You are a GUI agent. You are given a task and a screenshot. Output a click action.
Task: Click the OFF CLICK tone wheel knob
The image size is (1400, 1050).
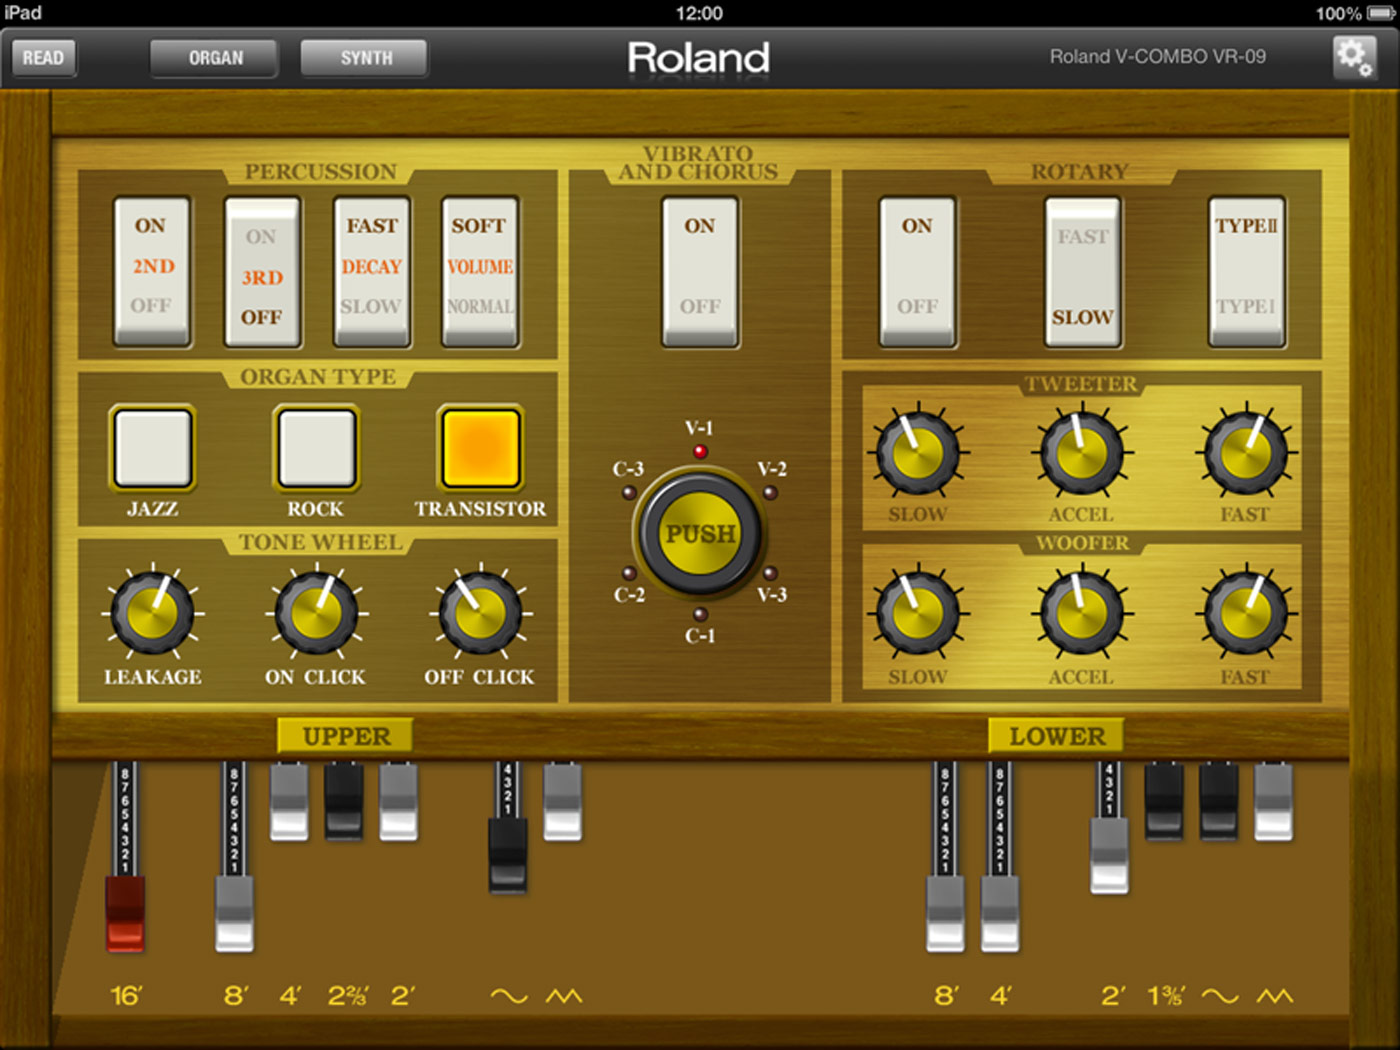pyautogui.click(x=481, y=612)
